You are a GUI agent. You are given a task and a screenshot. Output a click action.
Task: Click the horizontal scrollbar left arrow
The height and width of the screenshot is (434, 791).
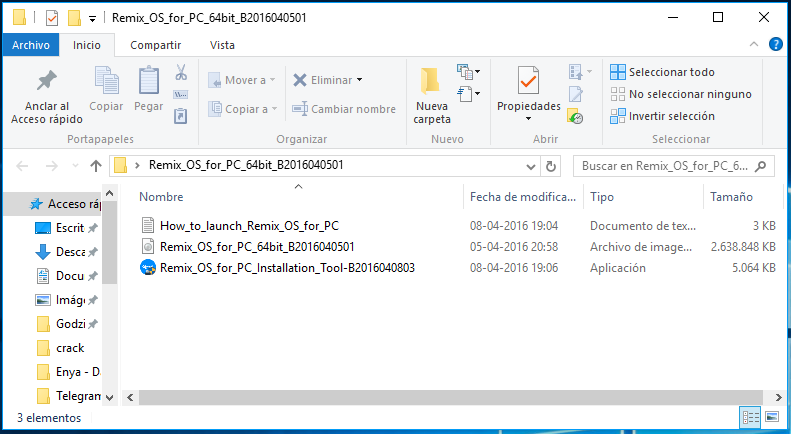[x=130, y=398]
